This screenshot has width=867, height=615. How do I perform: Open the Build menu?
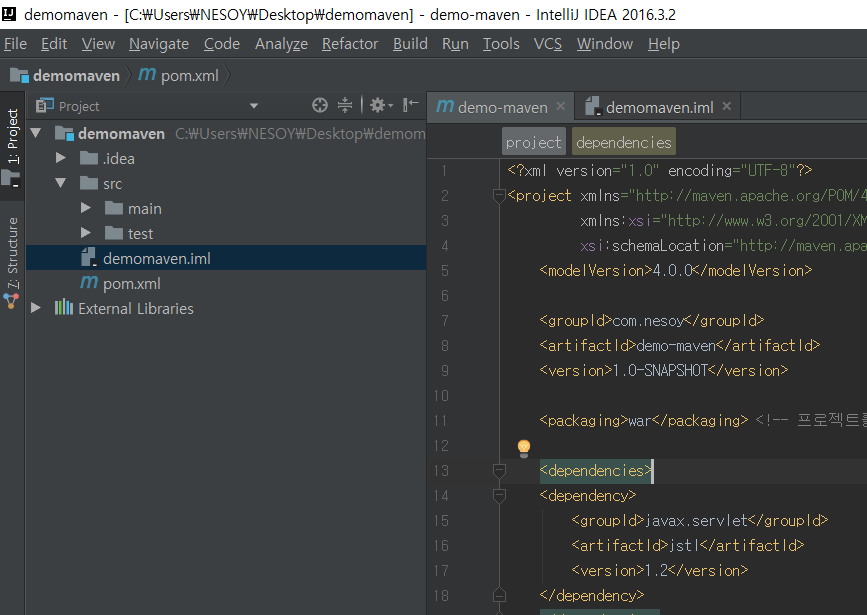[410, 44]
